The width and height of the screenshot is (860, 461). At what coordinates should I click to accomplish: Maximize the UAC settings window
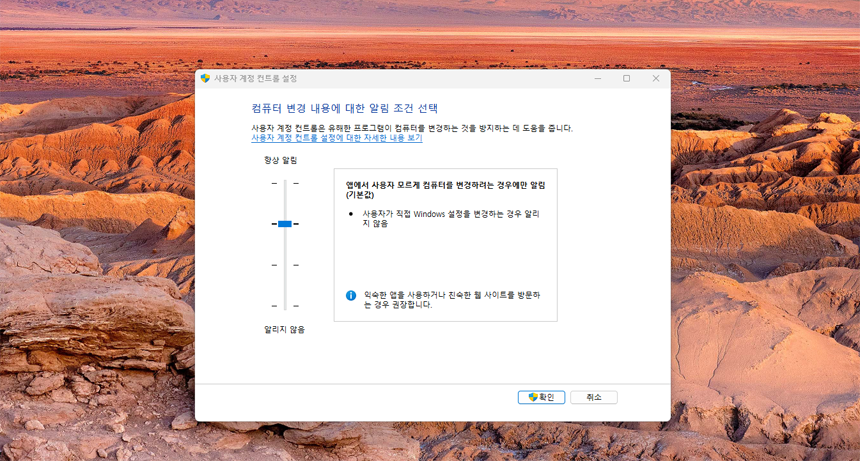(626, 78)
